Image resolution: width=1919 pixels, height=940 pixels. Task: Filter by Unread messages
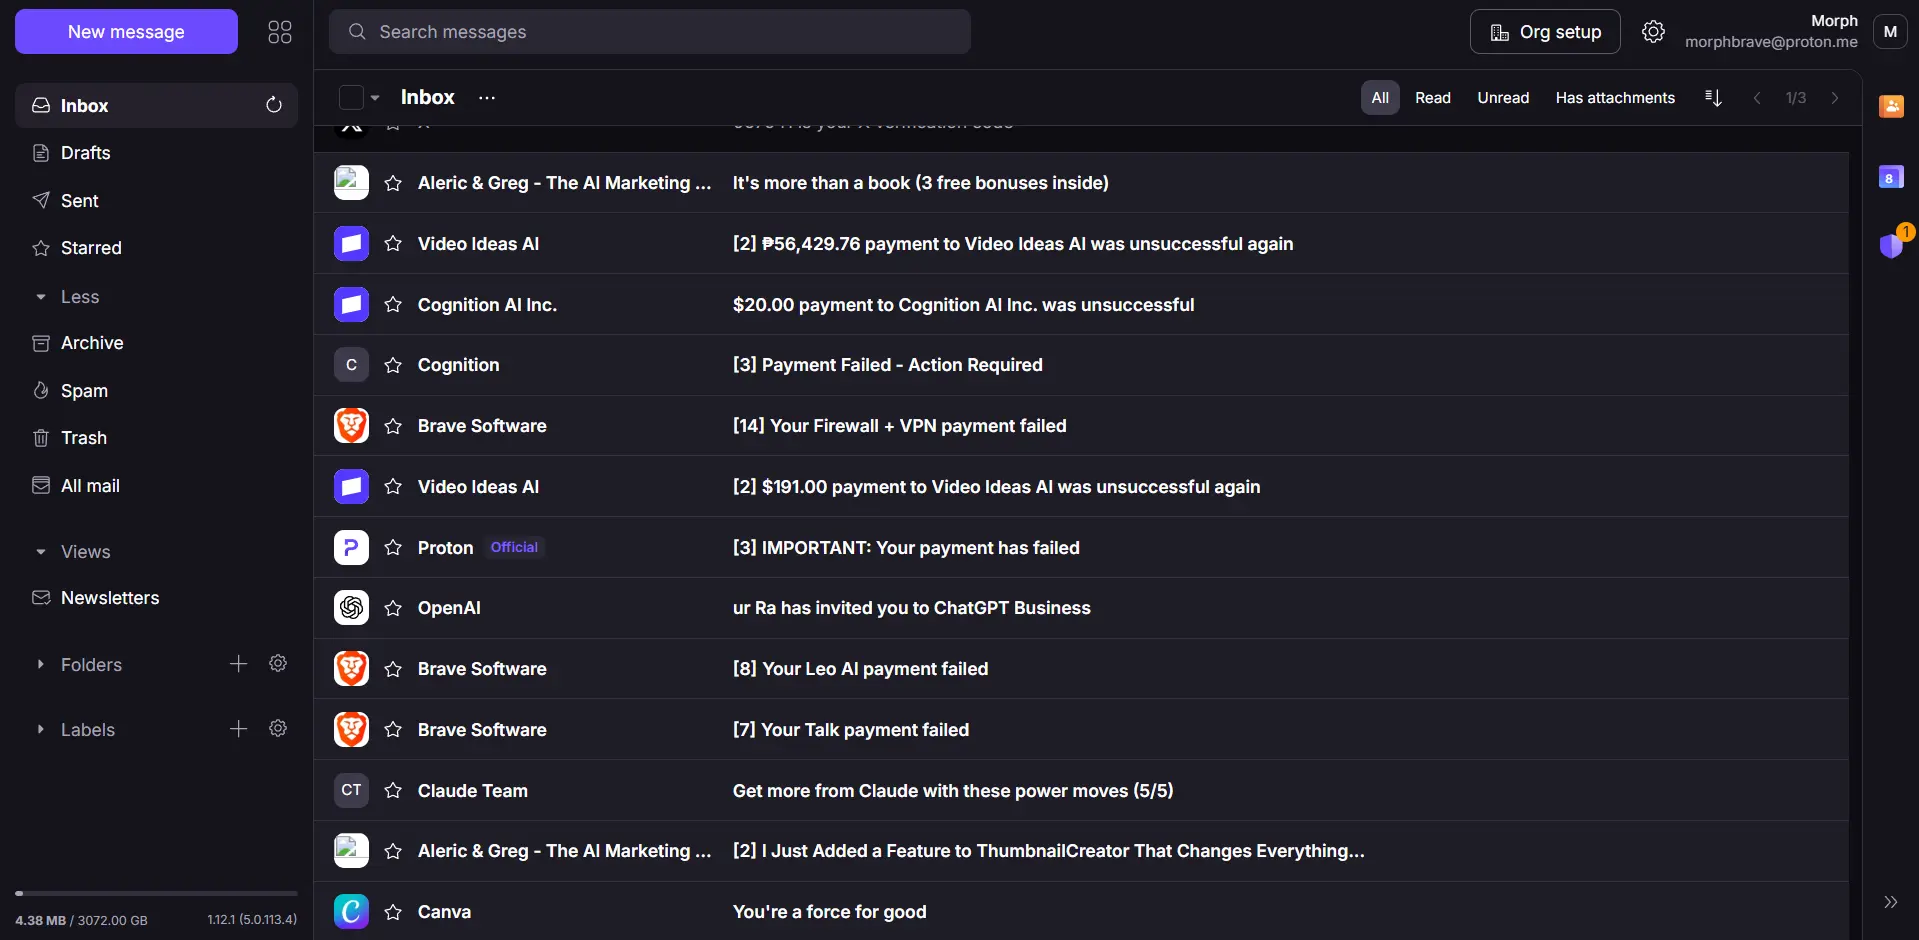(x=1503, y=98)
